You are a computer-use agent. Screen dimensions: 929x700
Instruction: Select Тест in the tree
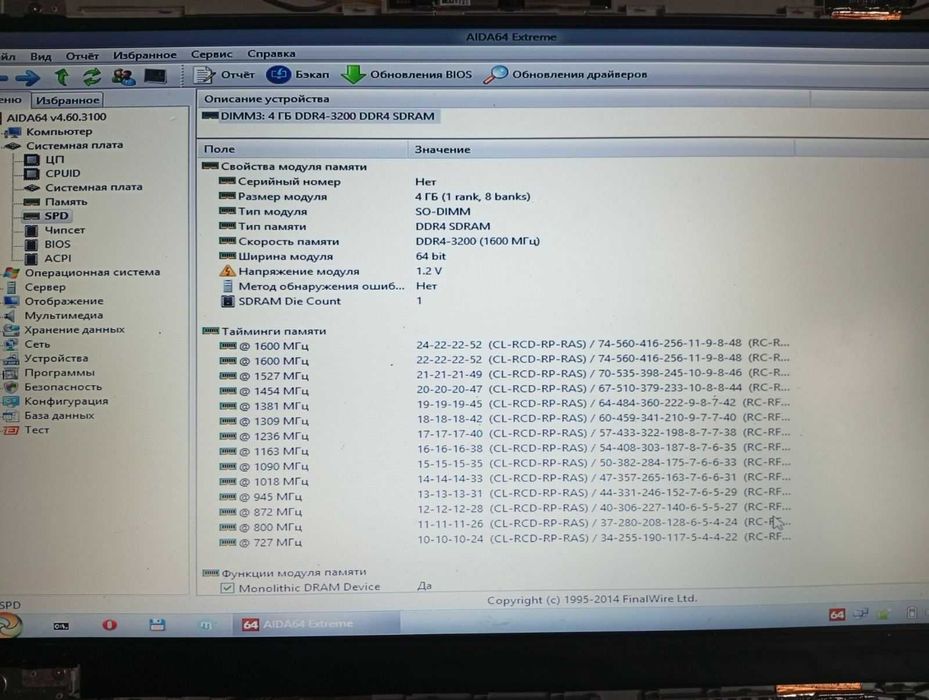[36, 430]
